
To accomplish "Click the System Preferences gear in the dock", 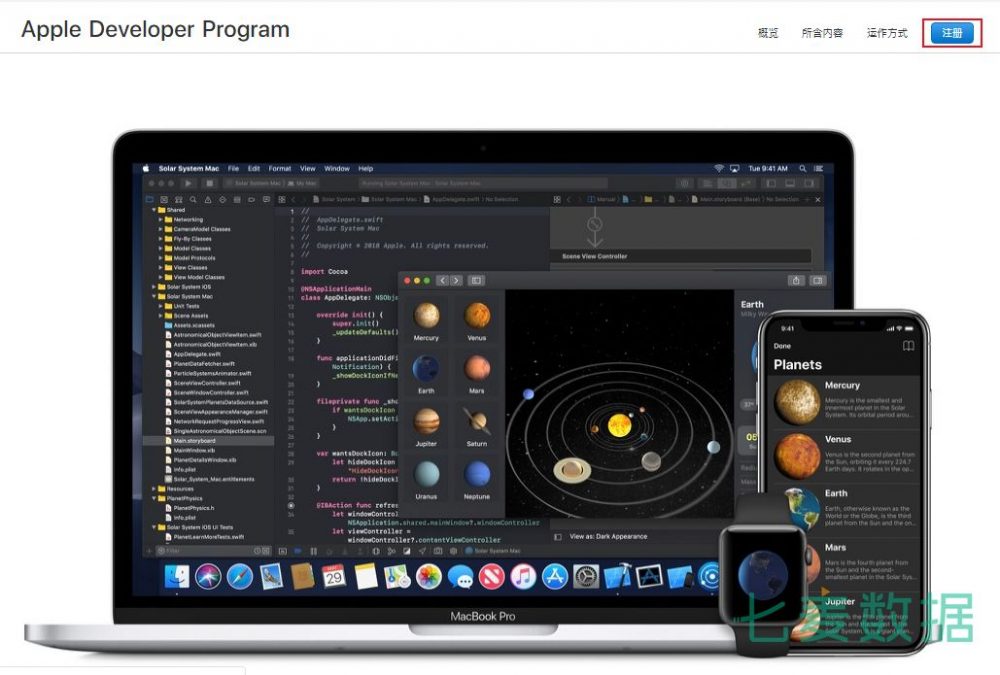I will tap(586, 576).
